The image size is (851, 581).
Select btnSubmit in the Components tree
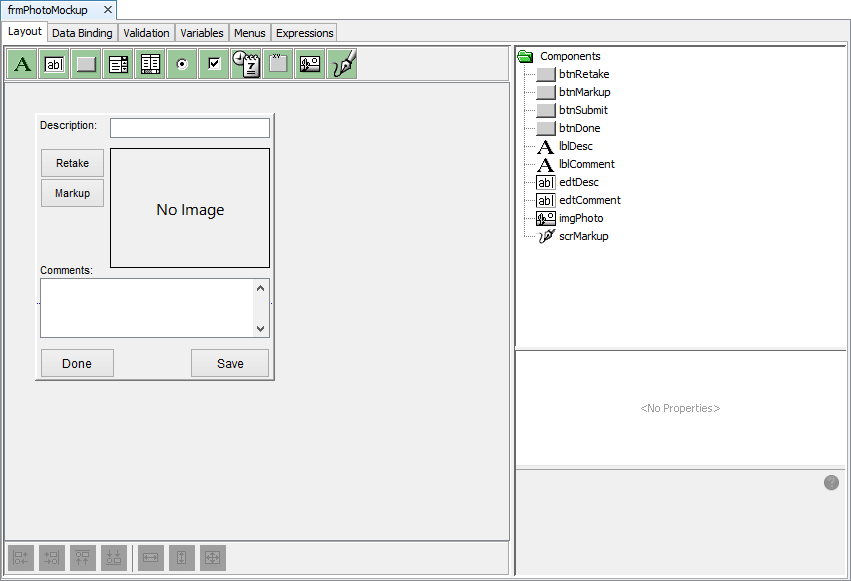pyautogui.click(x=583, y=110)
